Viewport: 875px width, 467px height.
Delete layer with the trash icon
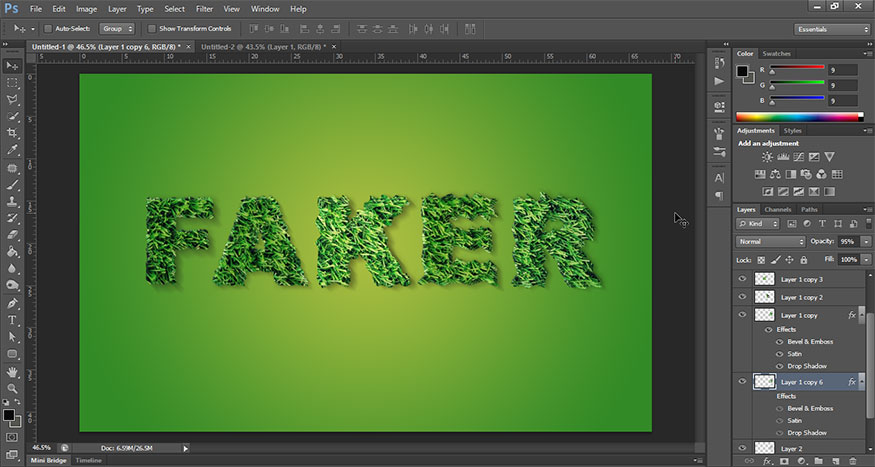(853, 461)
